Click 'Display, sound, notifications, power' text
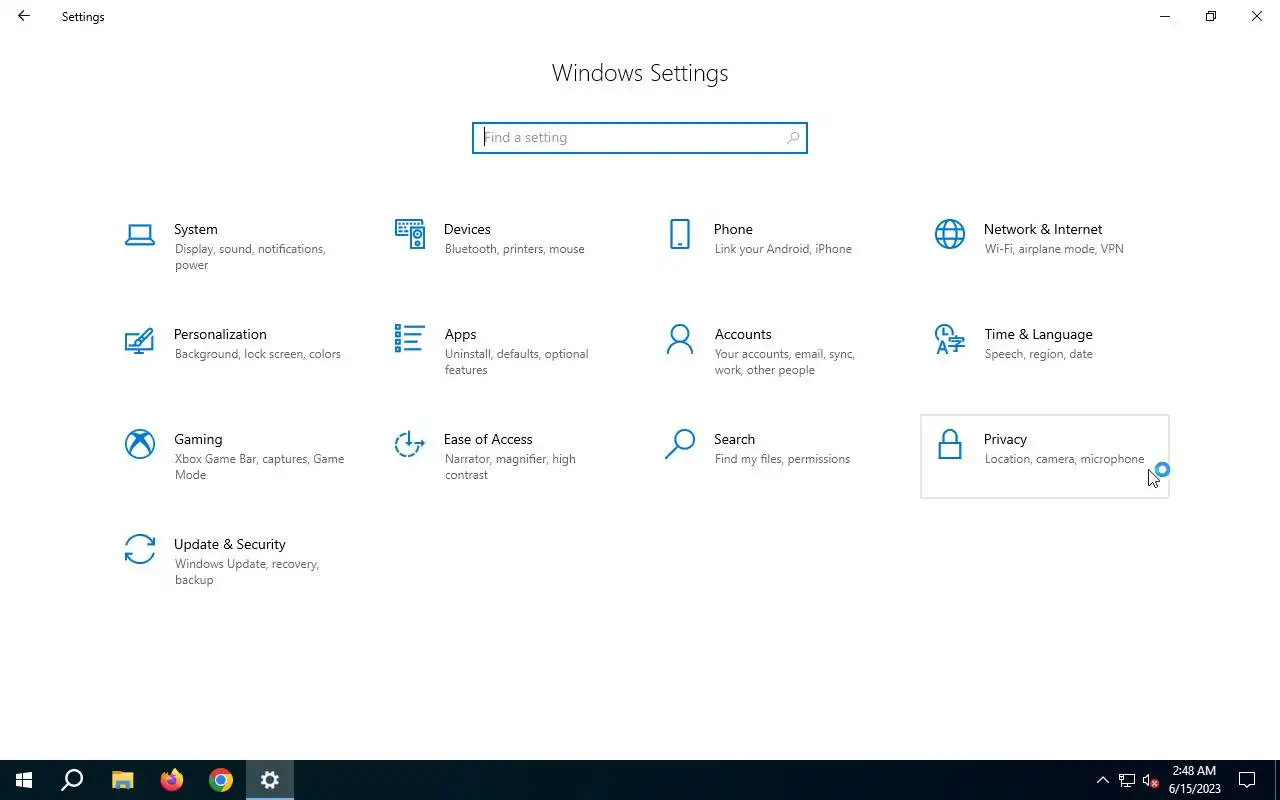 pyautogui.click(x=250, y=257)
